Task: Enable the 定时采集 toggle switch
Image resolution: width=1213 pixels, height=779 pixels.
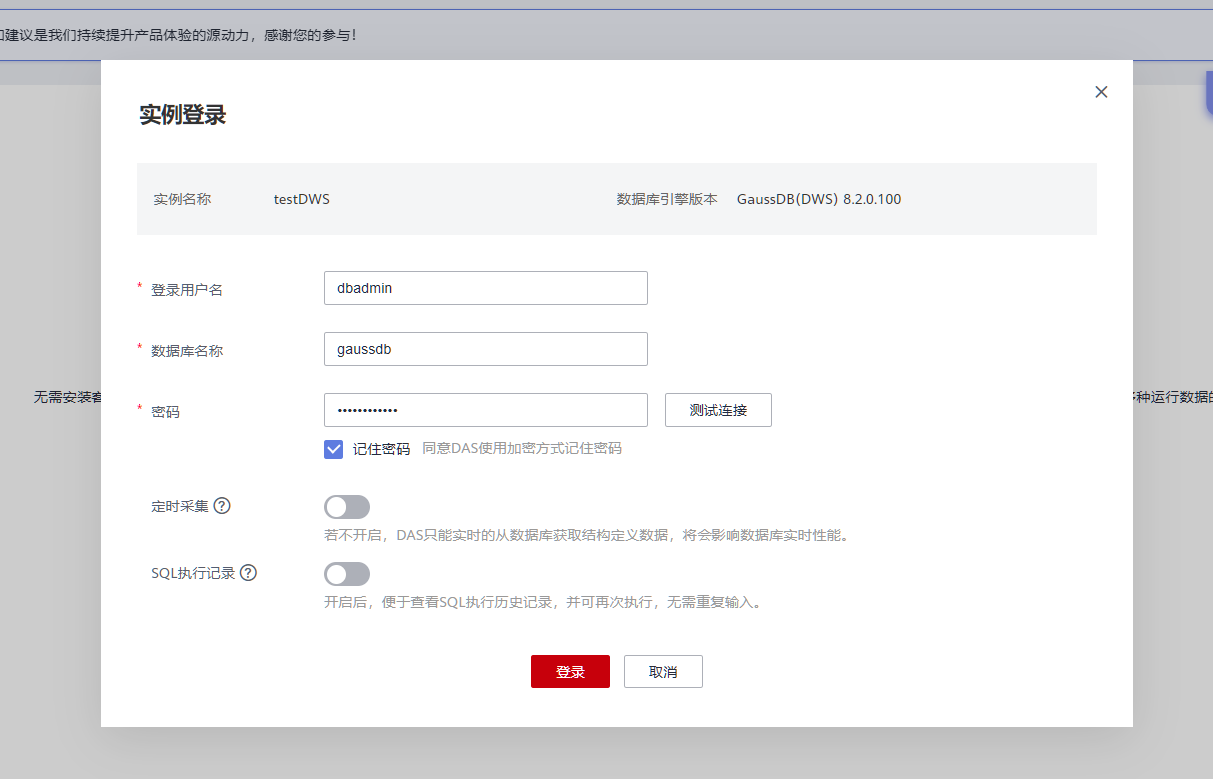Action: [x=347, y=507]
